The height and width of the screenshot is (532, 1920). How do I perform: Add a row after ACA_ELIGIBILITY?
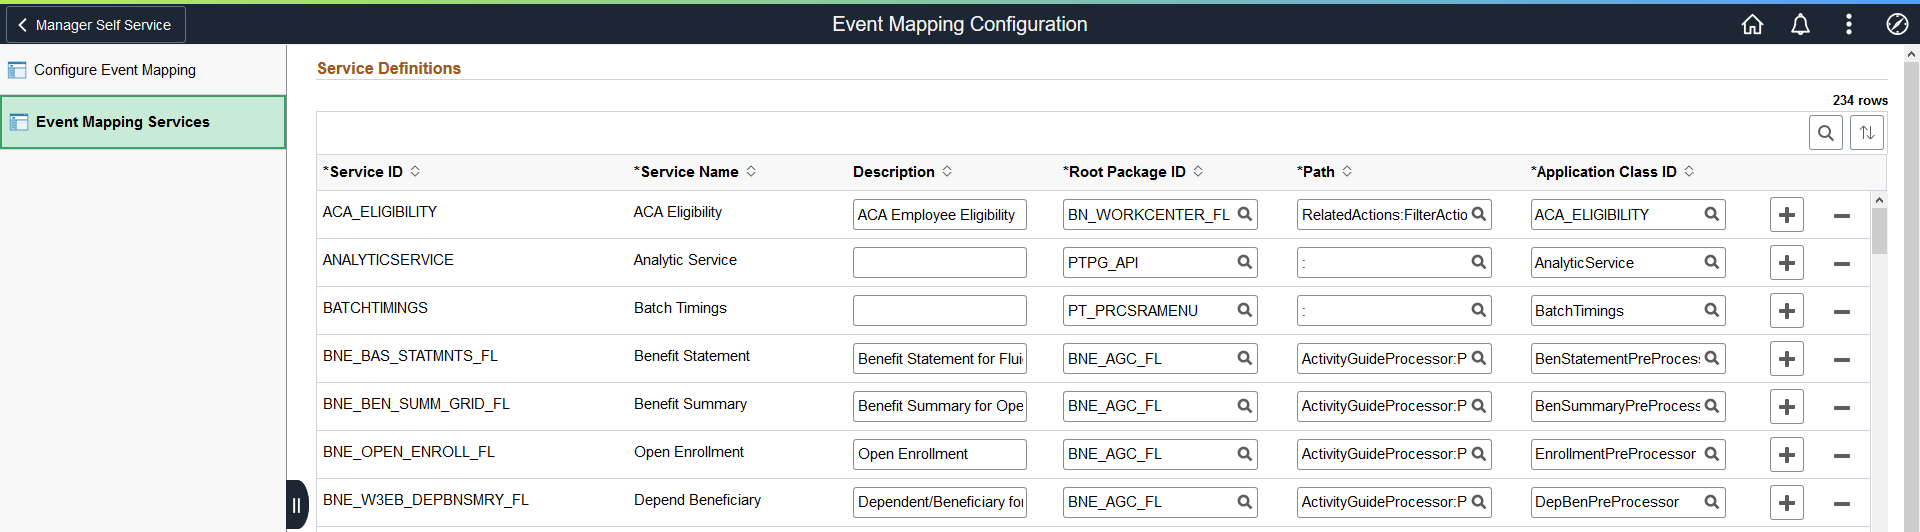pyautogui.click(x=1786, y=215)
